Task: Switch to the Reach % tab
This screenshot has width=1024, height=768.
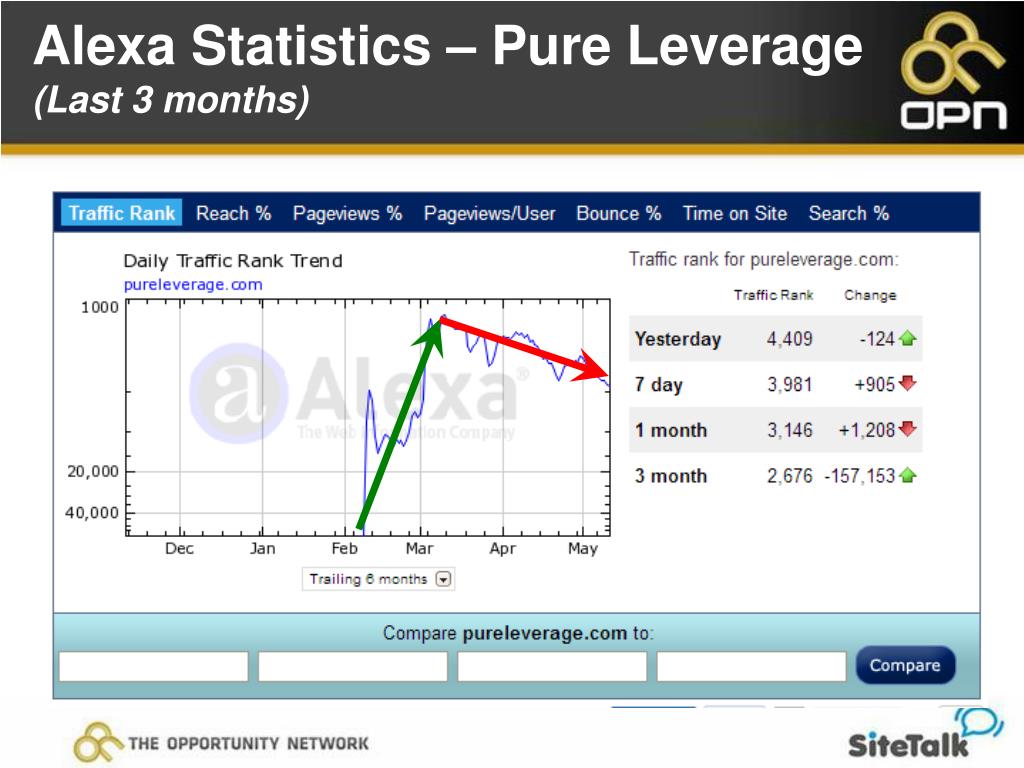Action: (x=234, y=214)
